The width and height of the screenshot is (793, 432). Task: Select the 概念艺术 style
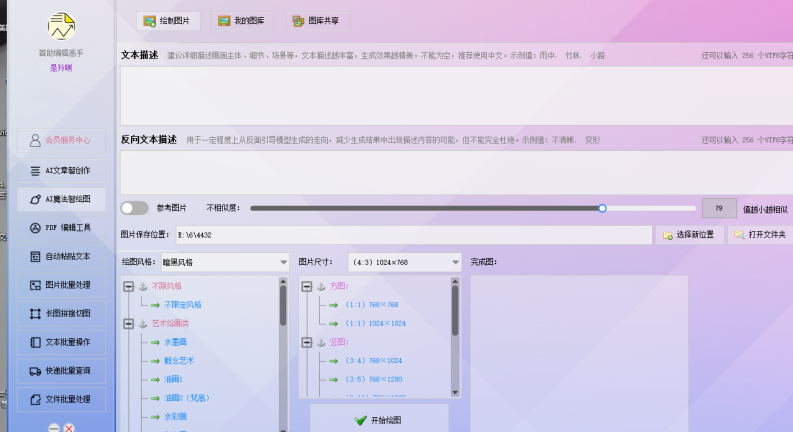click(179, 361)
